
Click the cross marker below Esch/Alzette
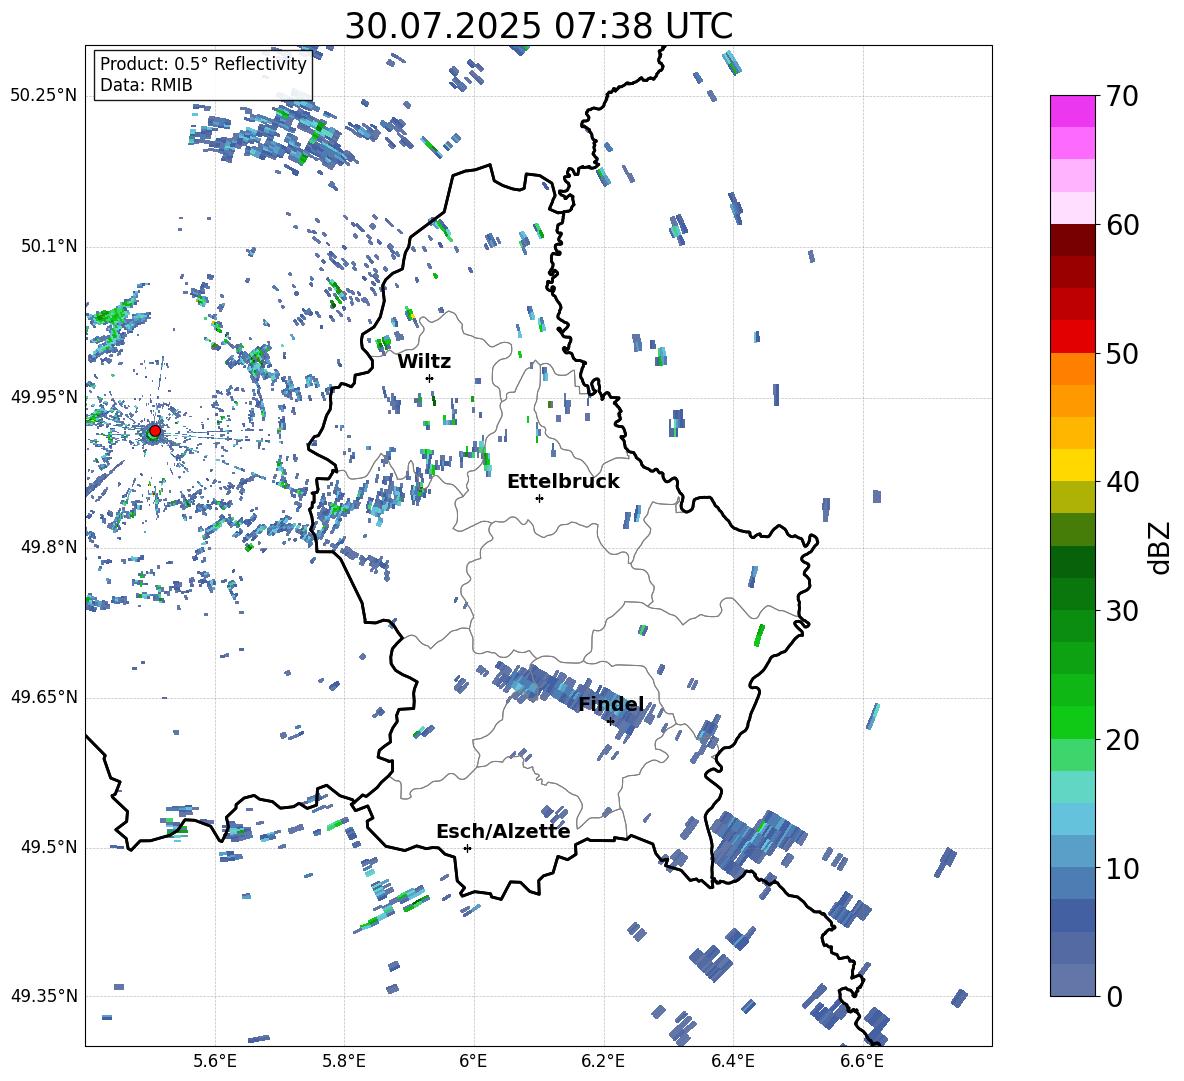[x=467, y=848]
